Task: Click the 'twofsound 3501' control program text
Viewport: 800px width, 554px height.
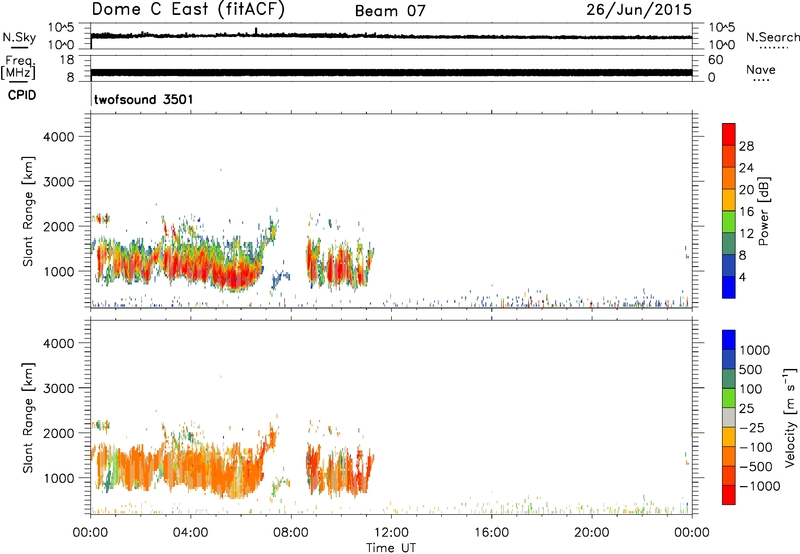Action: [x=143, y=99]
